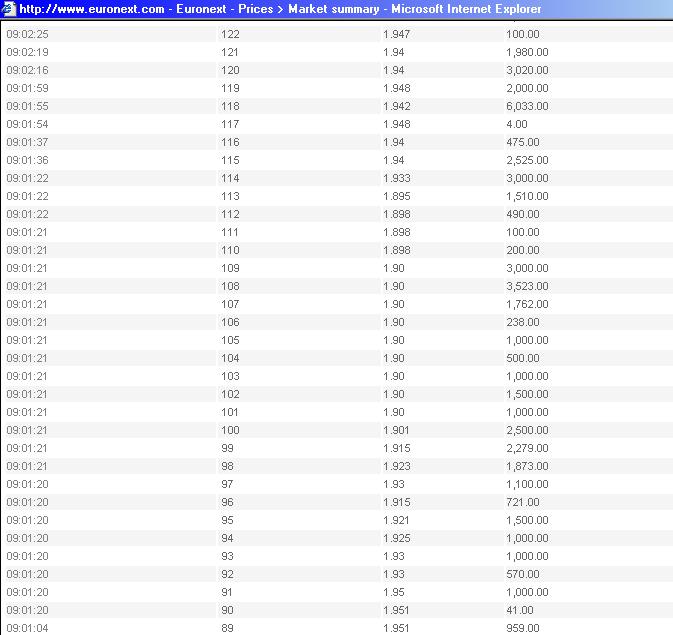The height and width of the screenshot is (635, 673).
Task: Click the volume 721.00 in row 96
Action: (x=523, y=503)
